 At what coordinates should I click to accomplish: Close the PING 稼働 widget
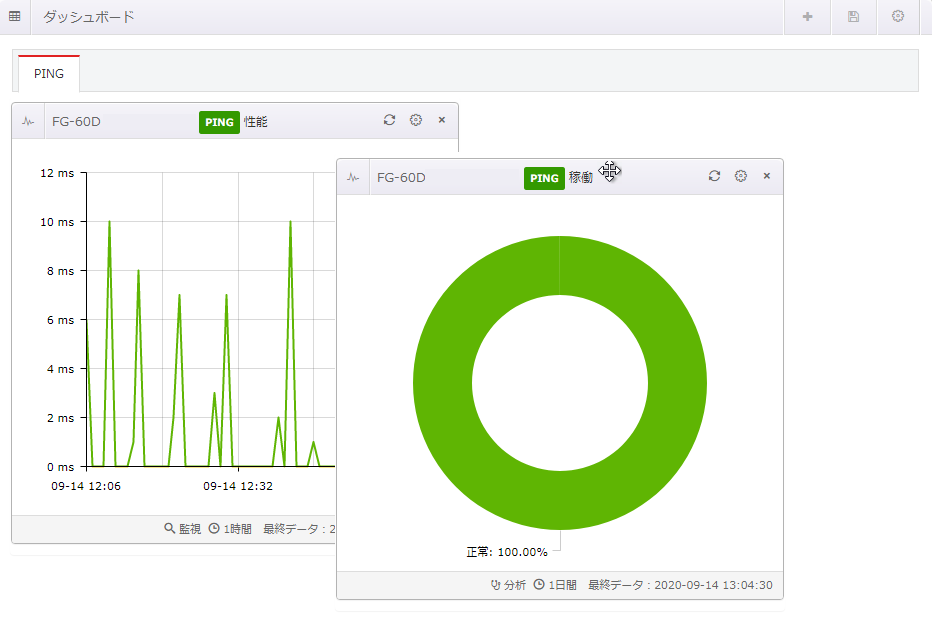pyautogui.click(x=767, y=176)
